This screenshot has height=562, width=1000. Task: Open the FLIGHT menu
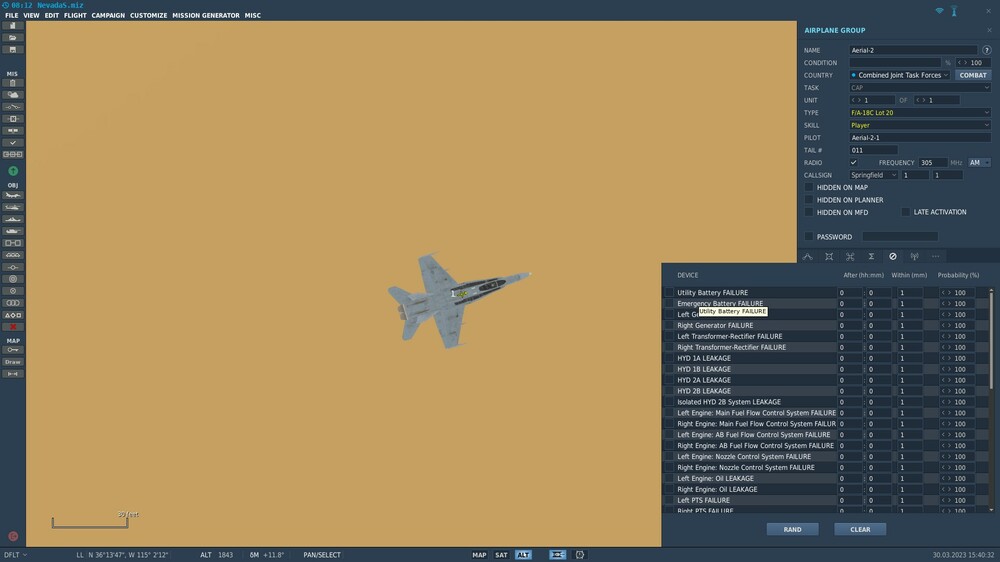75,15
